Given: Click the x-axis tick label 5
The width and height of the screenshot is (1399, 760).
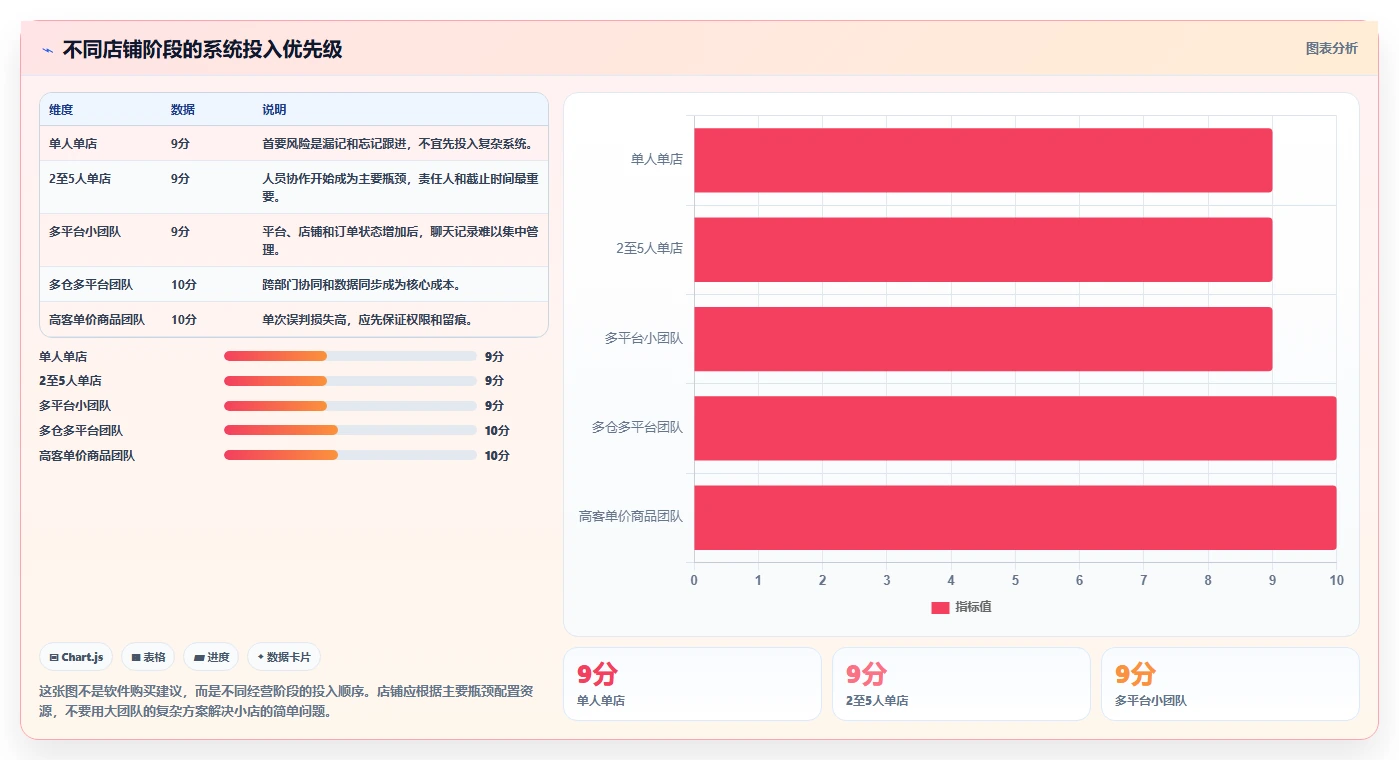Looking at the screenshot, I should 1015,580.
